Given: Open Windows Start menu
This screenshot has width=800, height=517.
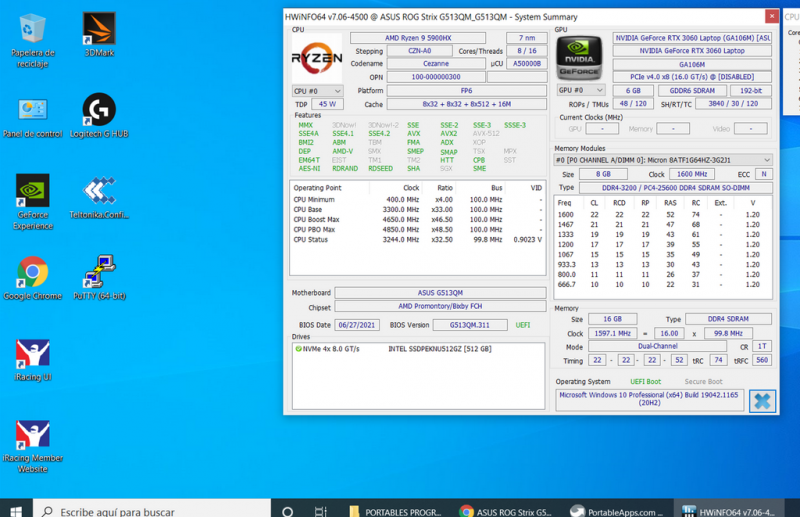Looking at the screenshot, I should point(16,510).
